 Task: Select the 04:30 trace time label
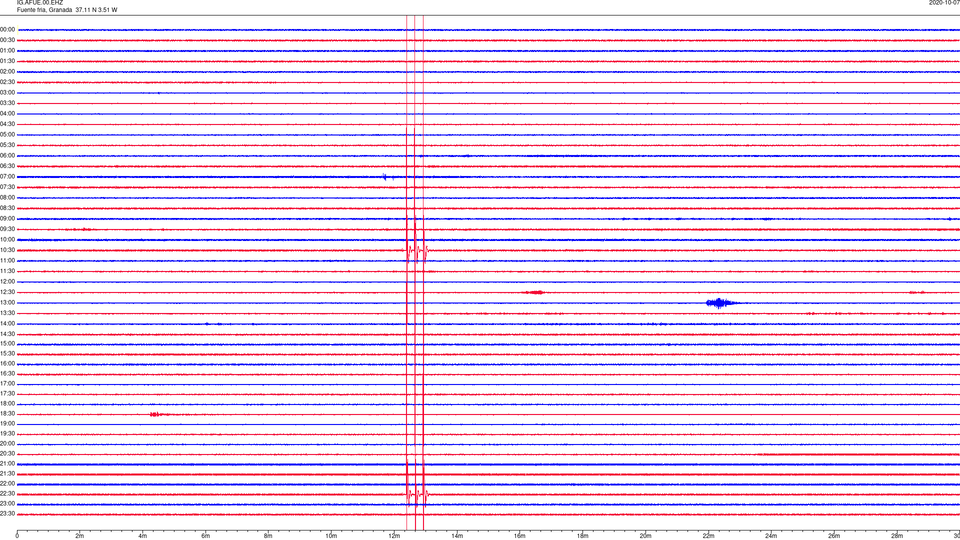[7, 124]
